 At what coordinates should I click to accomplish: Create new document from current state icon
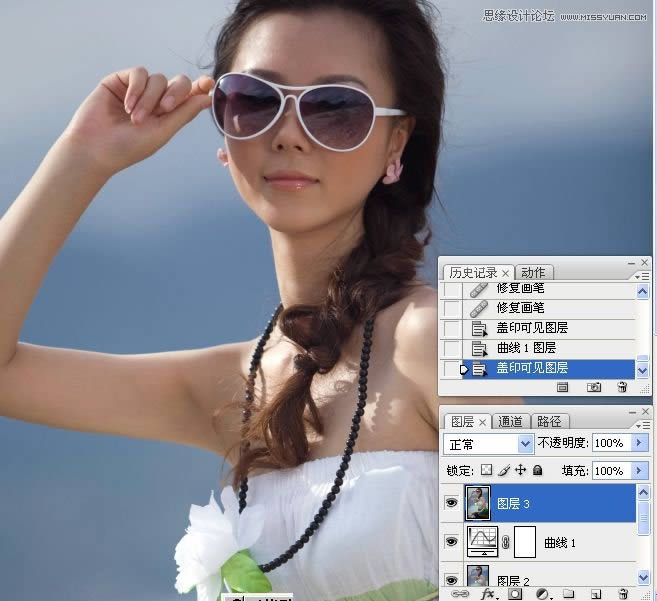pos(563,387)
